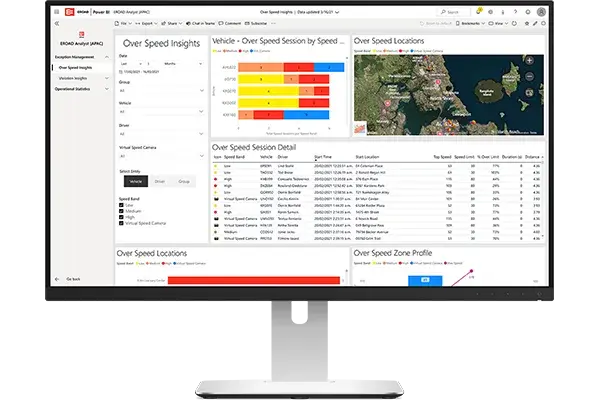Click the map reset view icon
This screenshot has height=400, width=600.
pyautogui.click(x=529, y=92)
